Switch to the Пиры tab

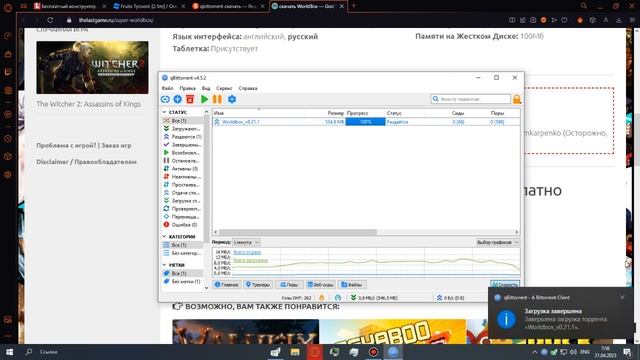(289, 284)
